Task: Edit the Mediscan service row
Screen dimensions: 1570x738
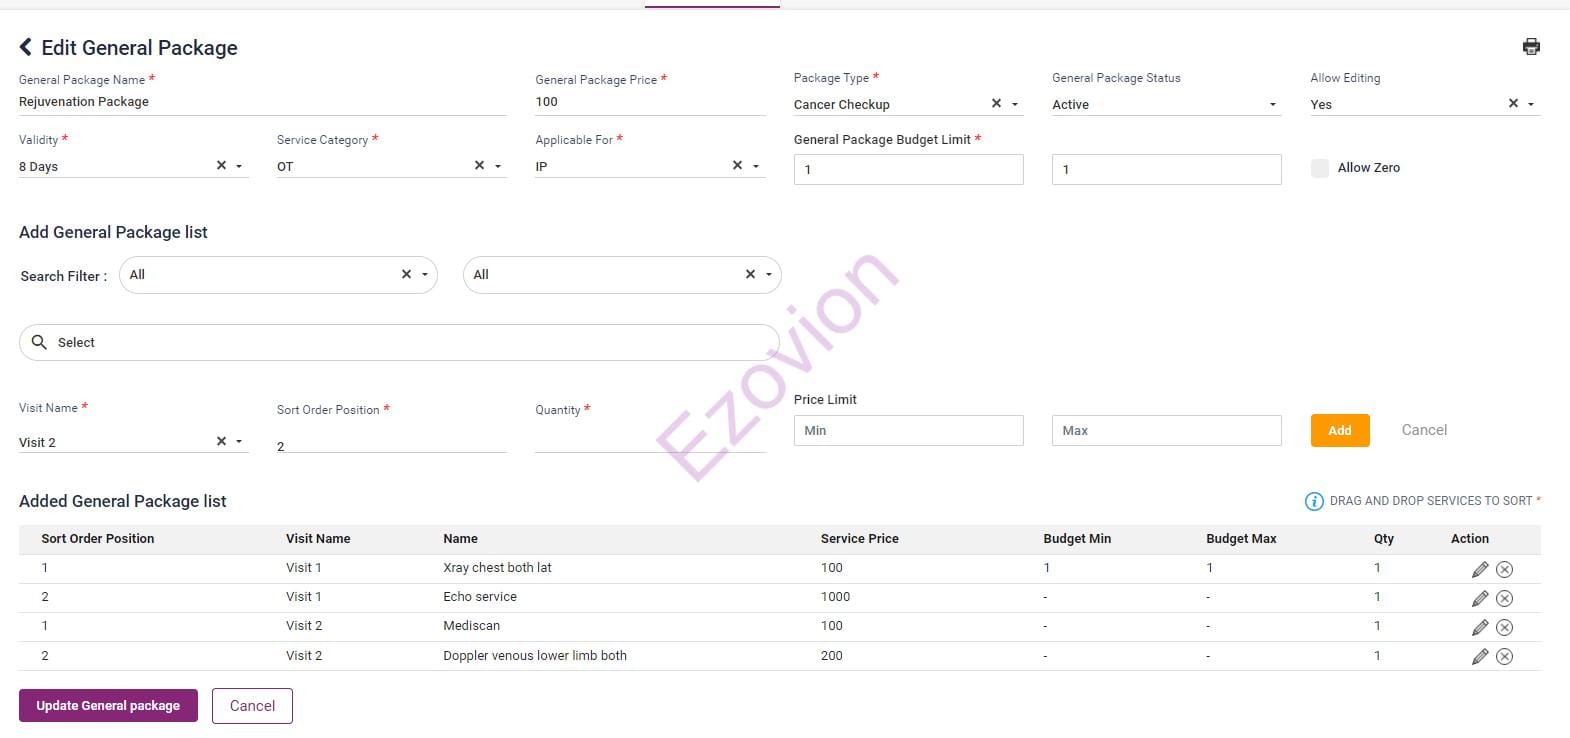Action: [1479, 627]
